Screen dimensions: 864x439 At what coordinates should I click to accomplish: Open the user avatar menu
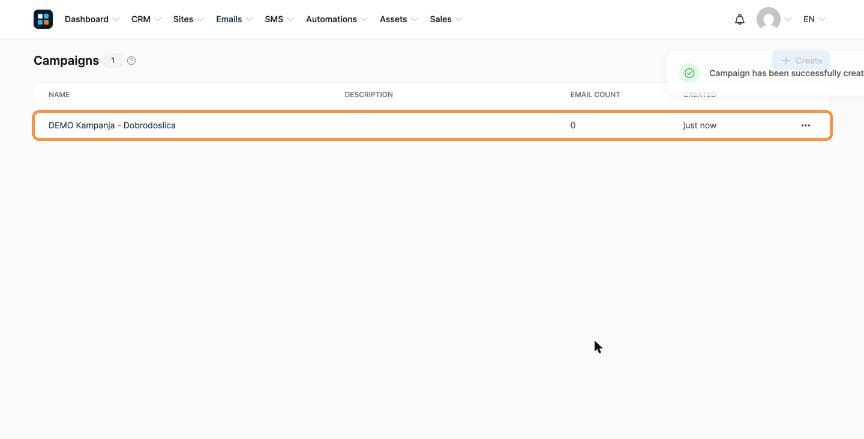pos(768,19)
